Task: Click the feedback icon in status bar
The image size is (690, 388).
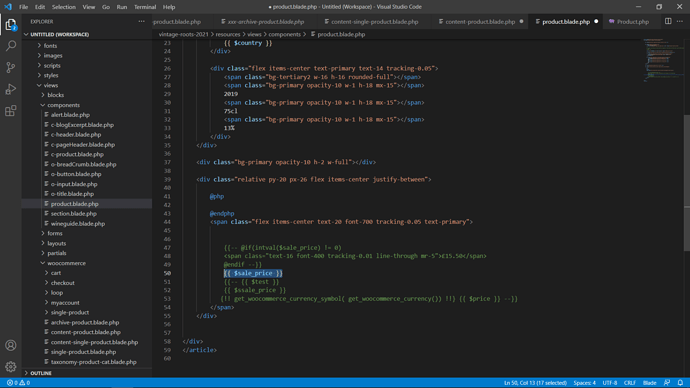Action: pyautogui.click(x=667, y=383)
